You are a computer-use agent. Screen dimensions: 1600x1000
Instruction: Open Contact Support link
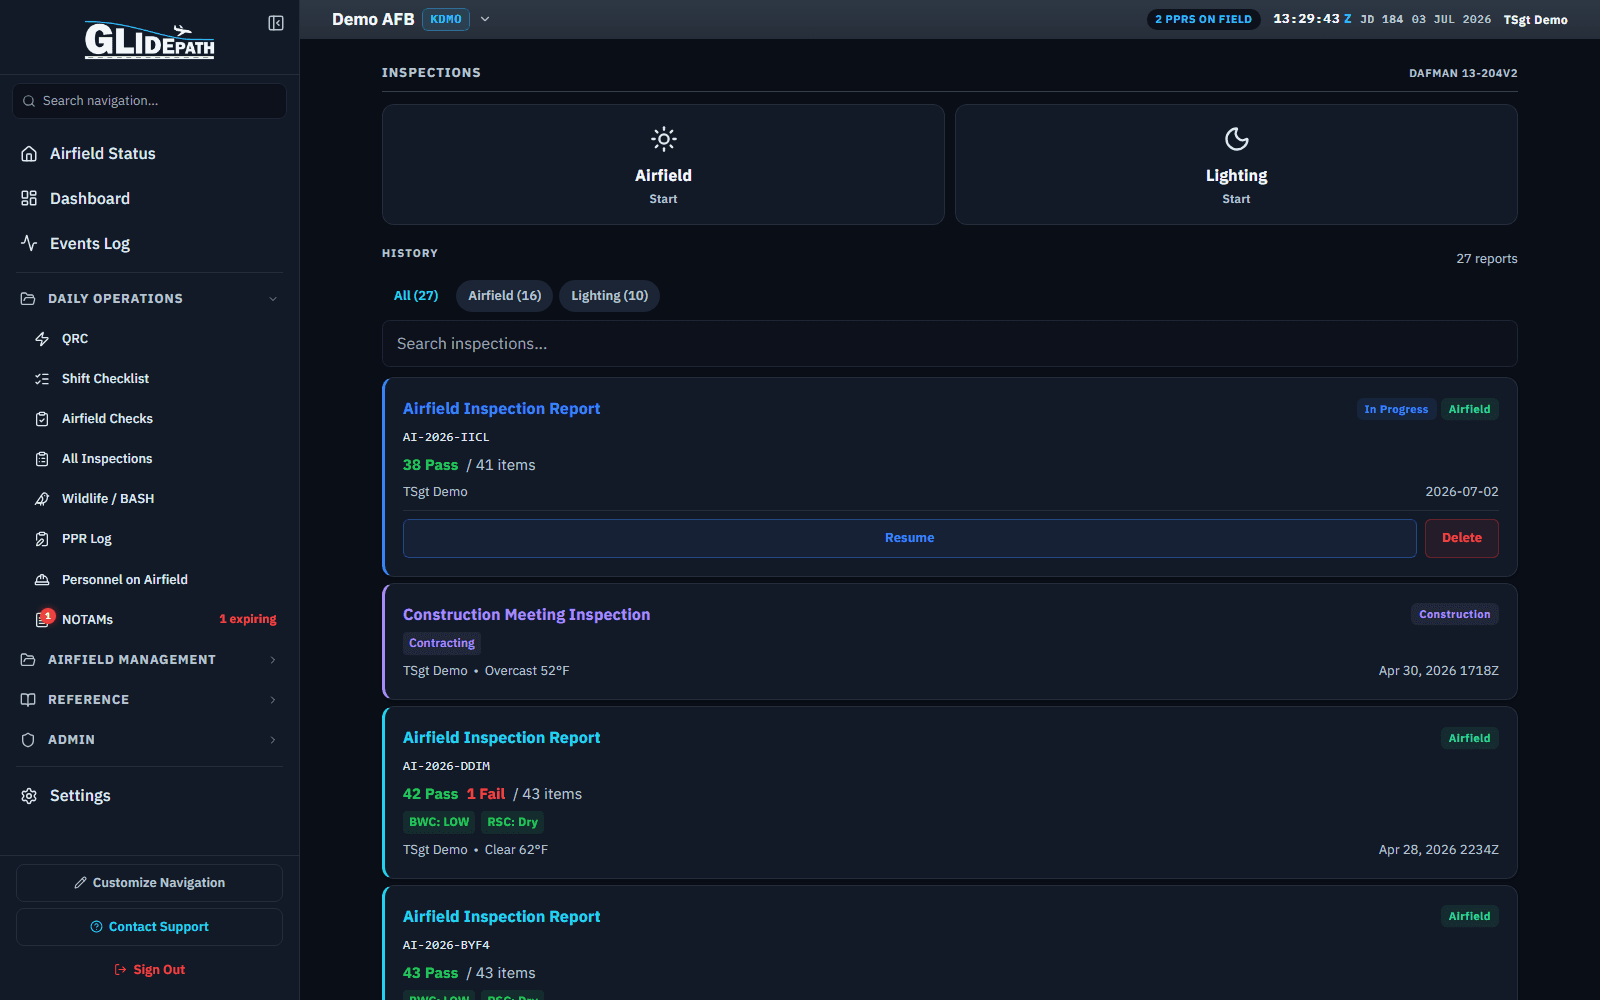[149, 927]
